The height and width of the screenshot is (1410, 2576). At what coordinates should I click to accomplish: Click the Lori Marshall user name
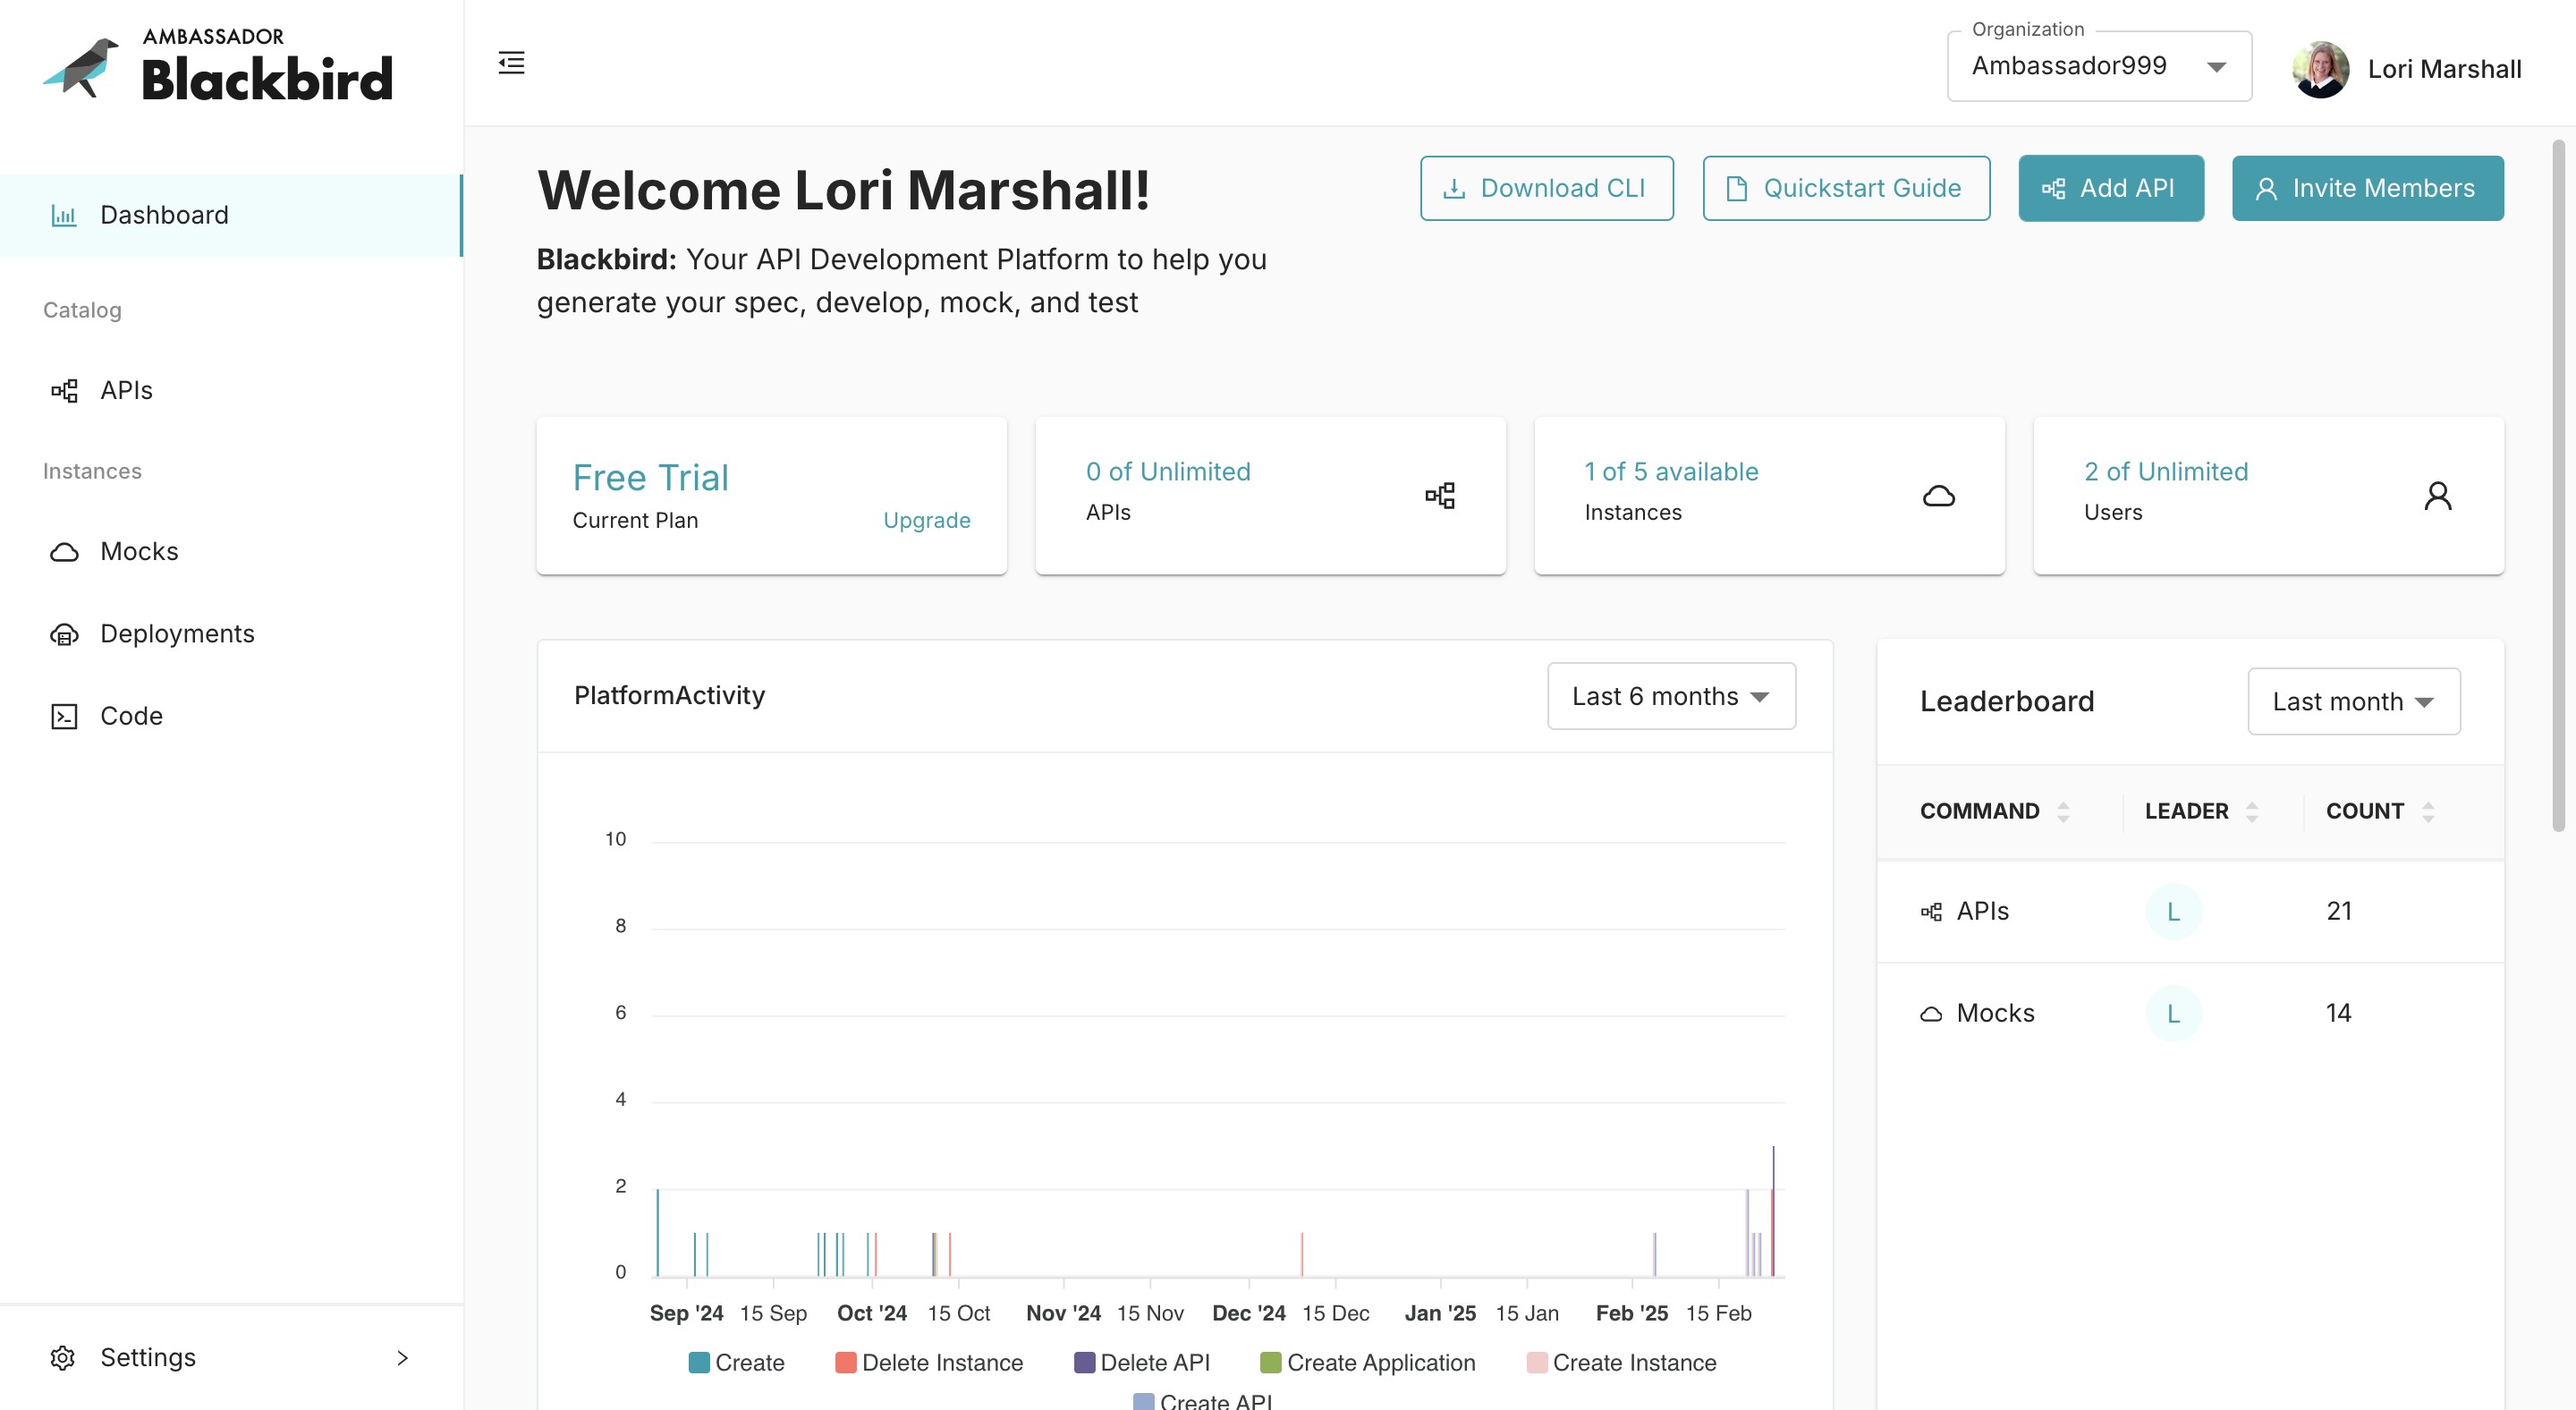tap(2444, 68)
